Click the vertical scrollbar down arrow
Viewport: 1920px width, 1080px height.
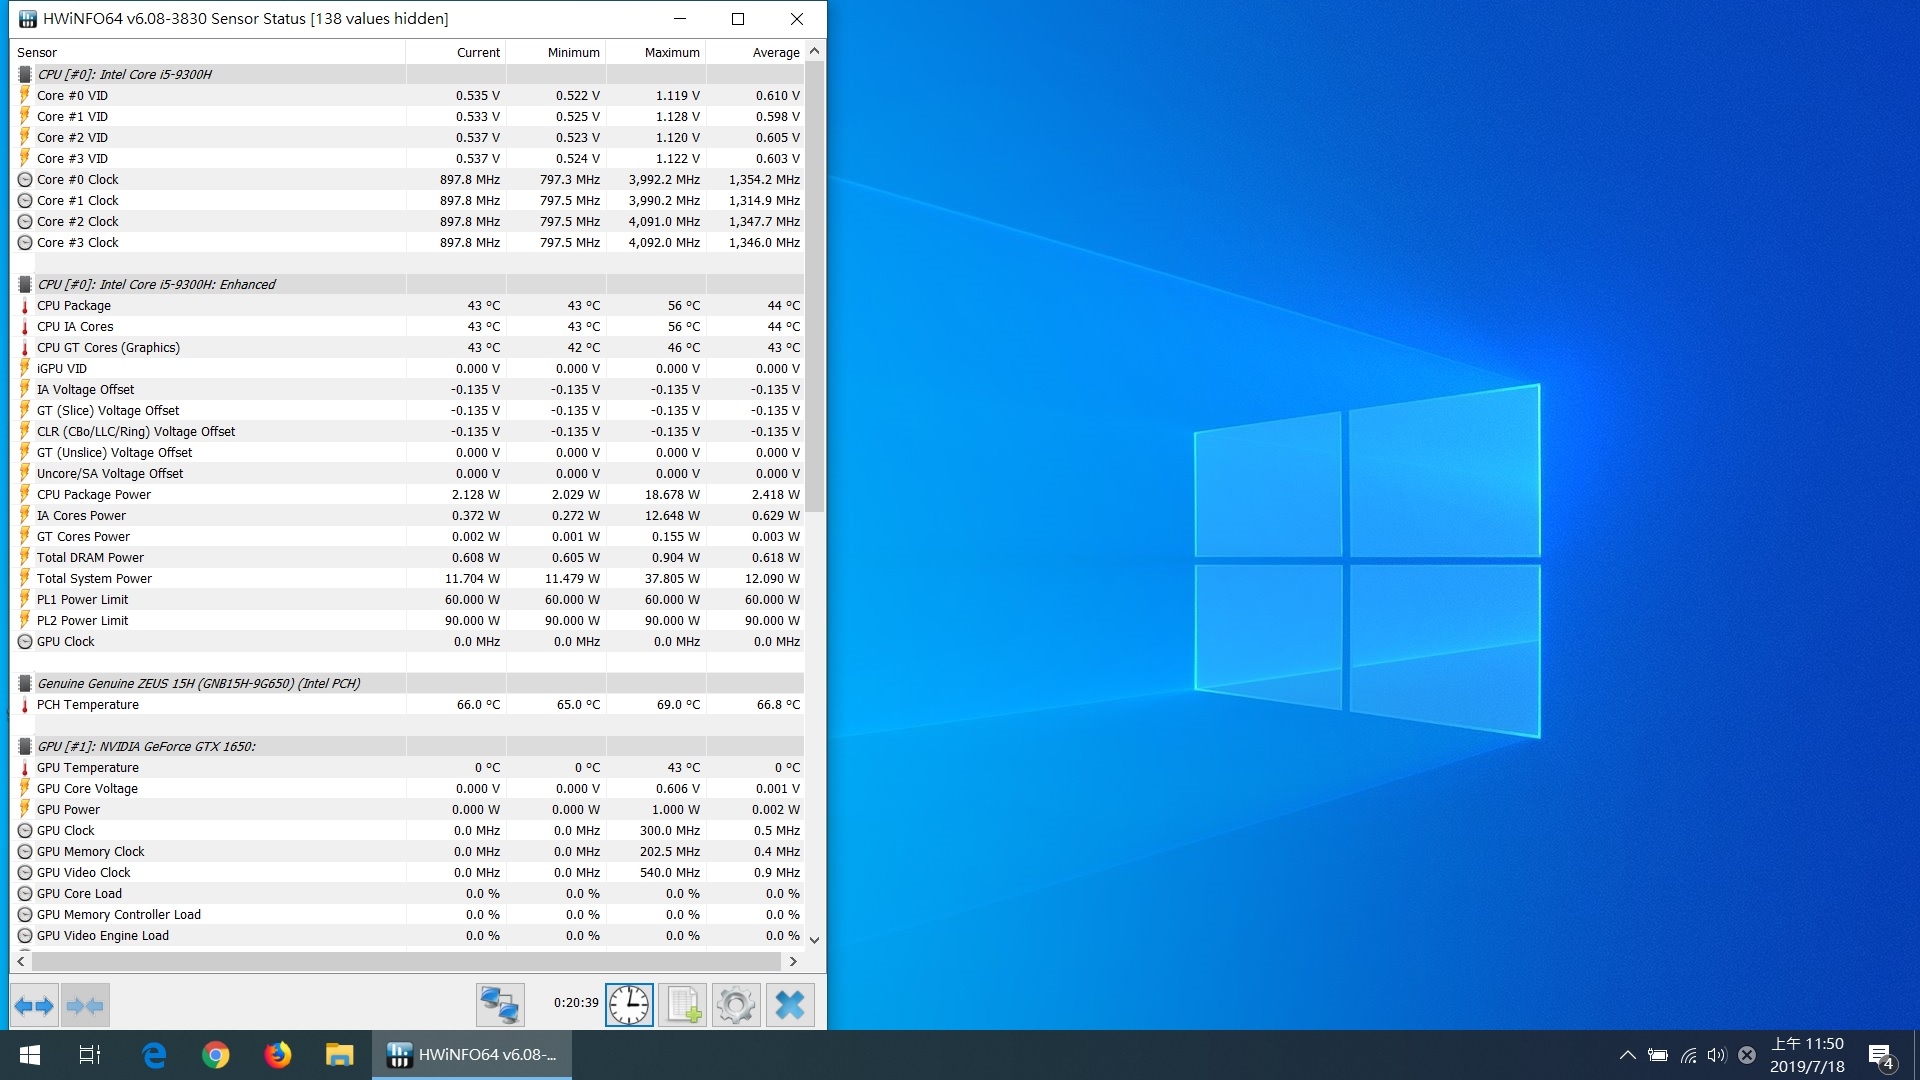click(x=815, y=940)
